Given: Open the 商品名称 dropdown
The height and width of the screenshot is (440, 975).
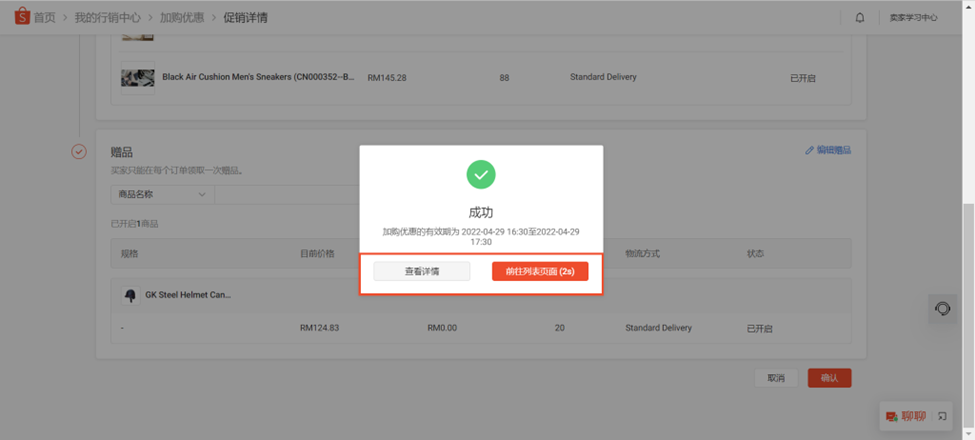Looking at the screenshot, I should (x=162, y=195).
